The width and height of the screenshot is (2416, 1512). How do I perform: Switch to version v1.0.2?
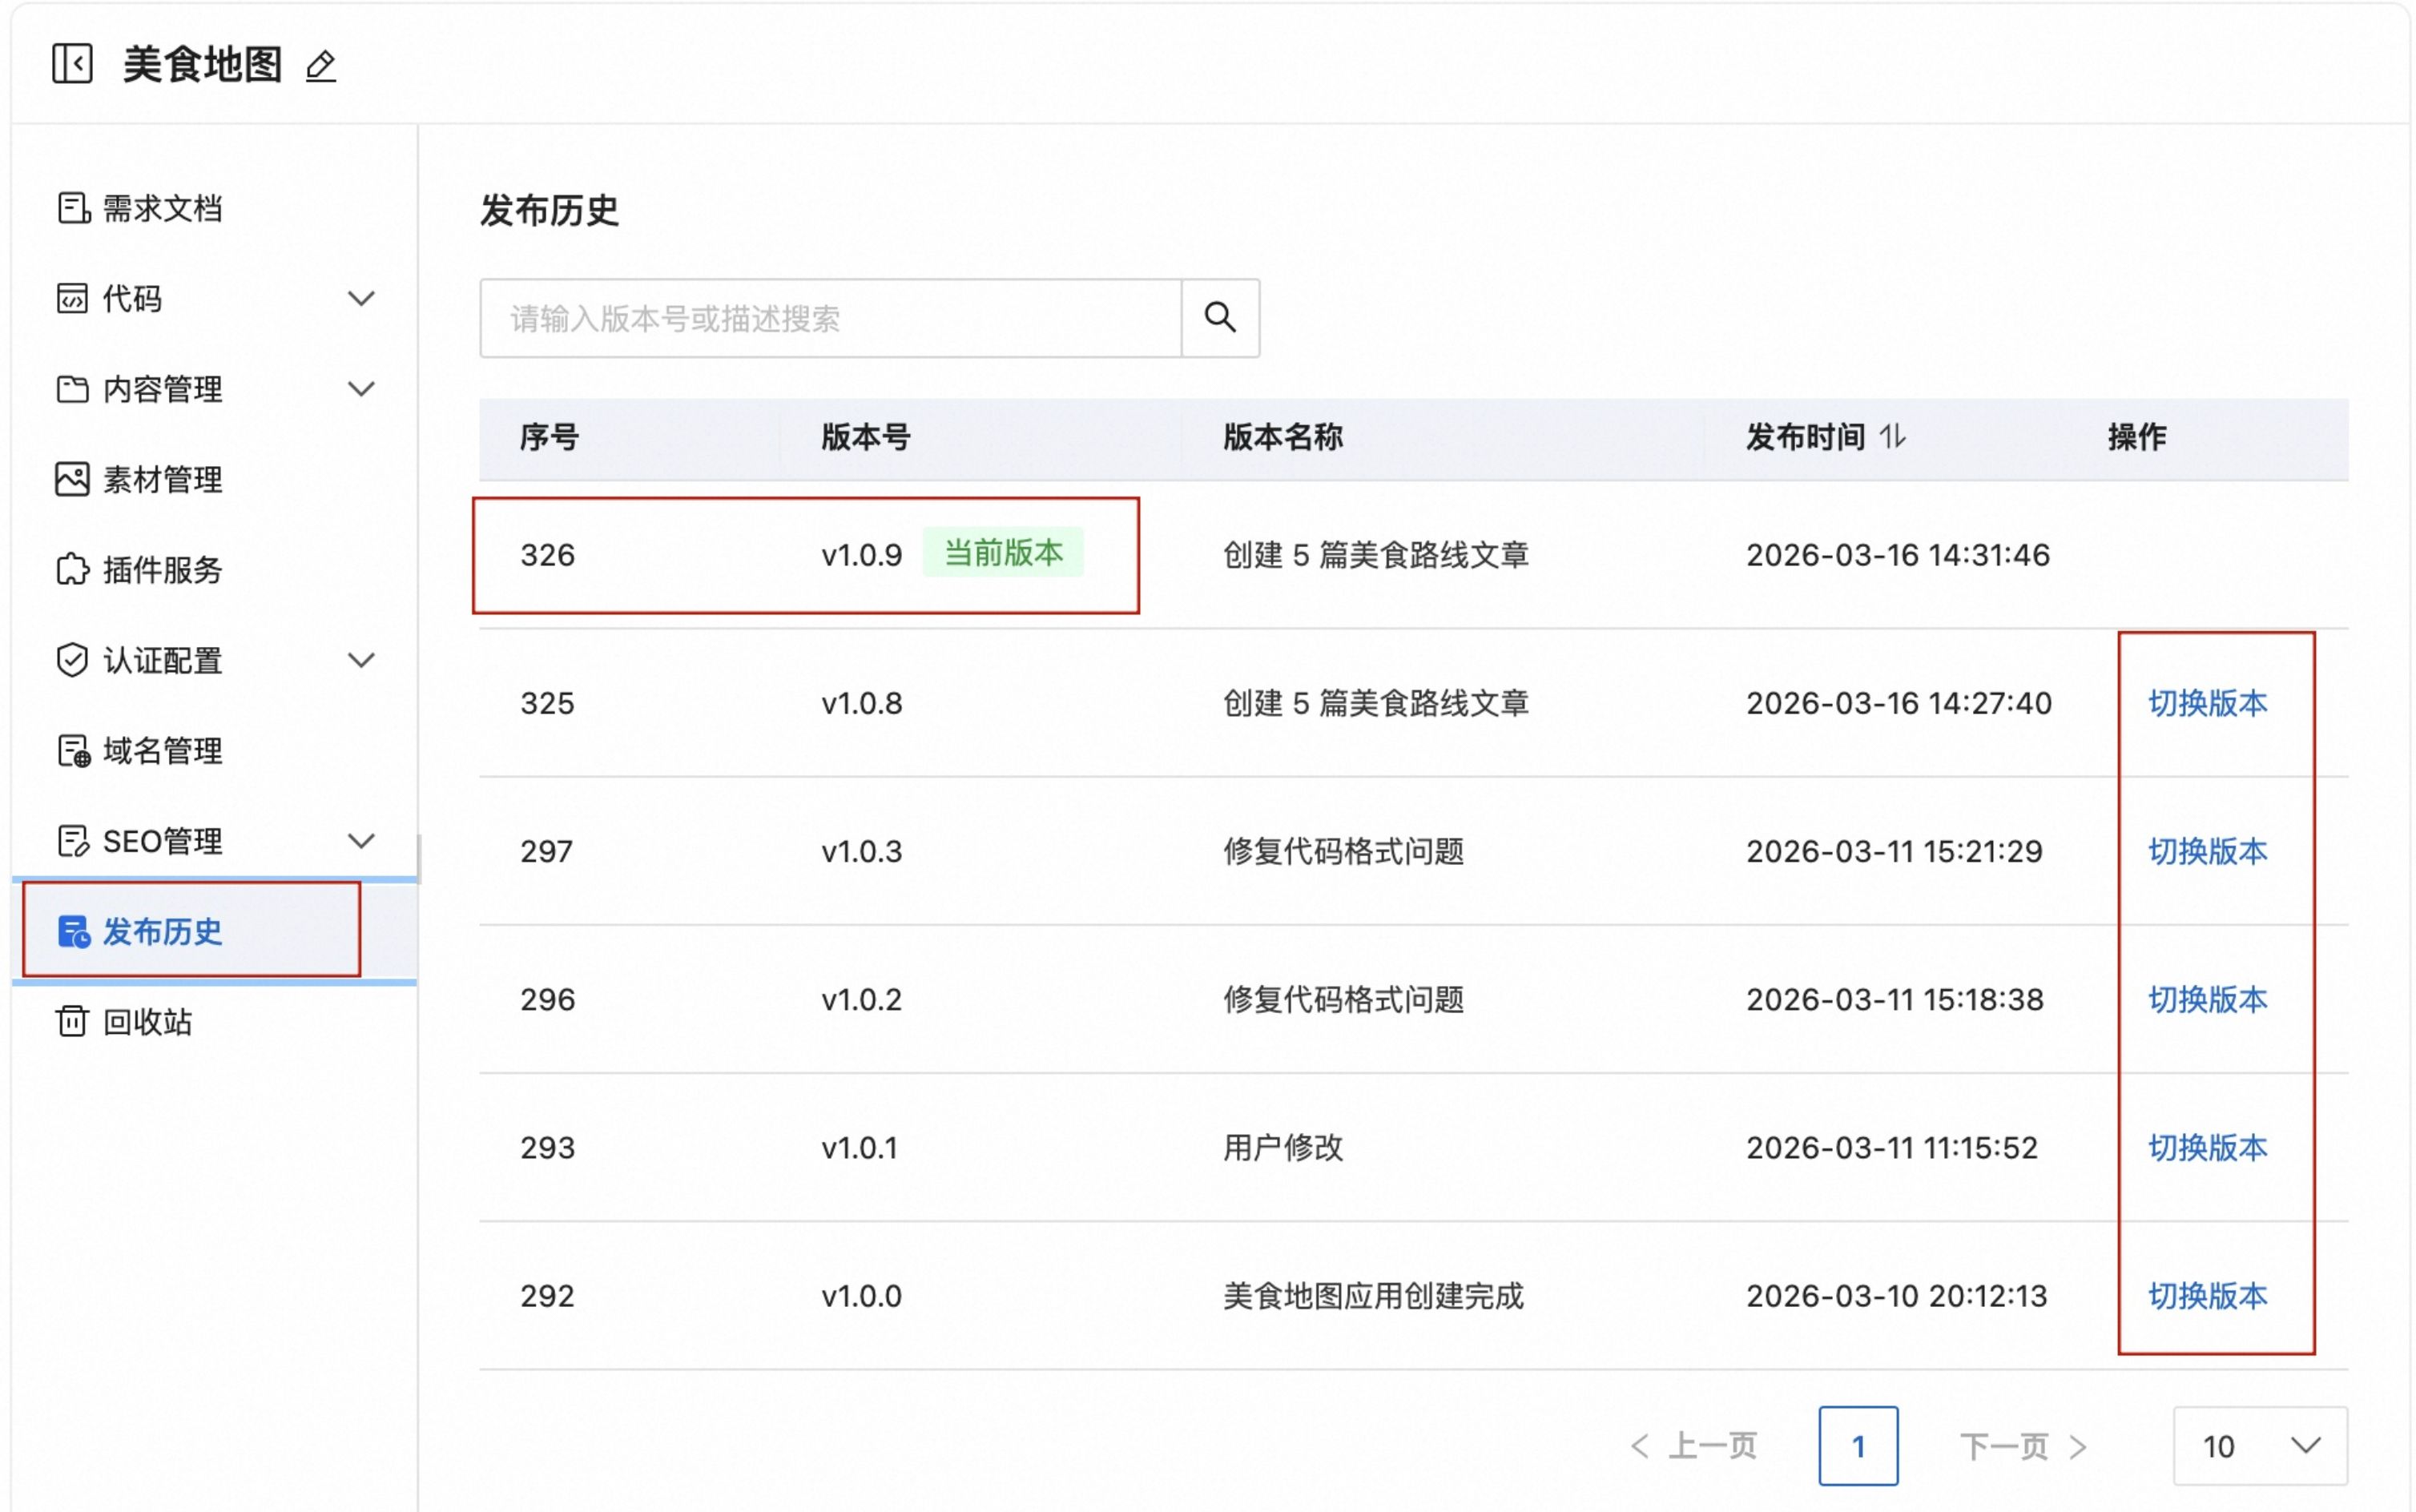pyautogui.click(x=2207, y=999)
